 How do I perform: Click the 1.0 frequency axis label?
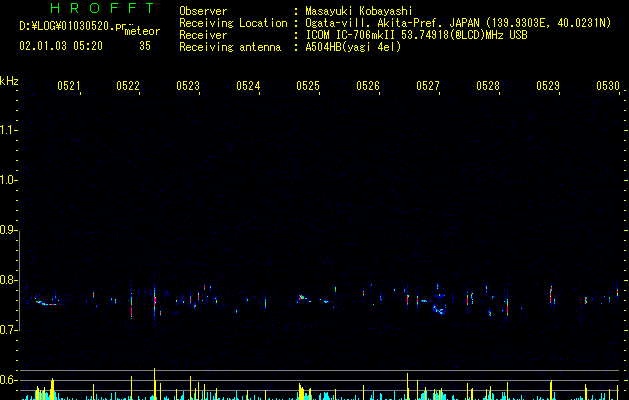pyautogui.click(x=8, y=180)
